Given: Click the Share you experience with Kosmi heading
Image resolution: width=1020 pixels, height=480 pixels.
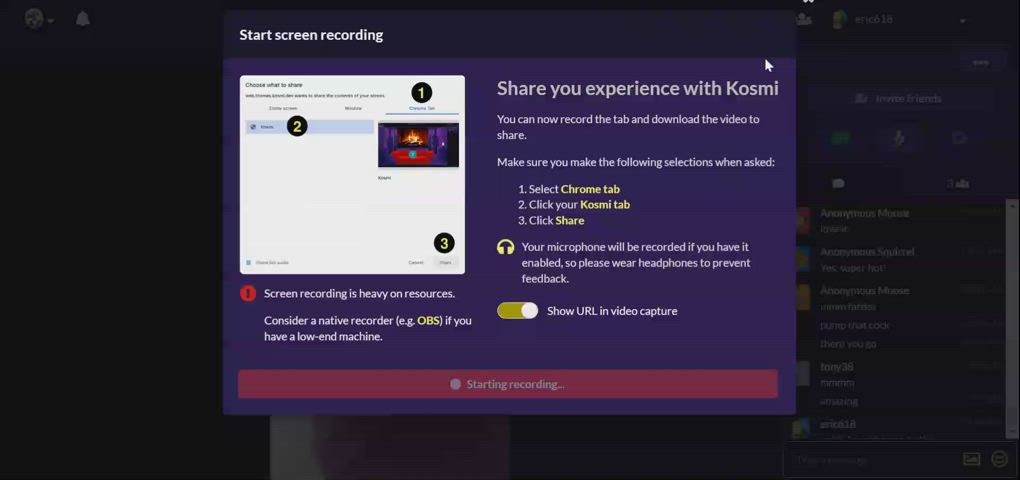Looking at the screenshot, I should coord(638,88).
